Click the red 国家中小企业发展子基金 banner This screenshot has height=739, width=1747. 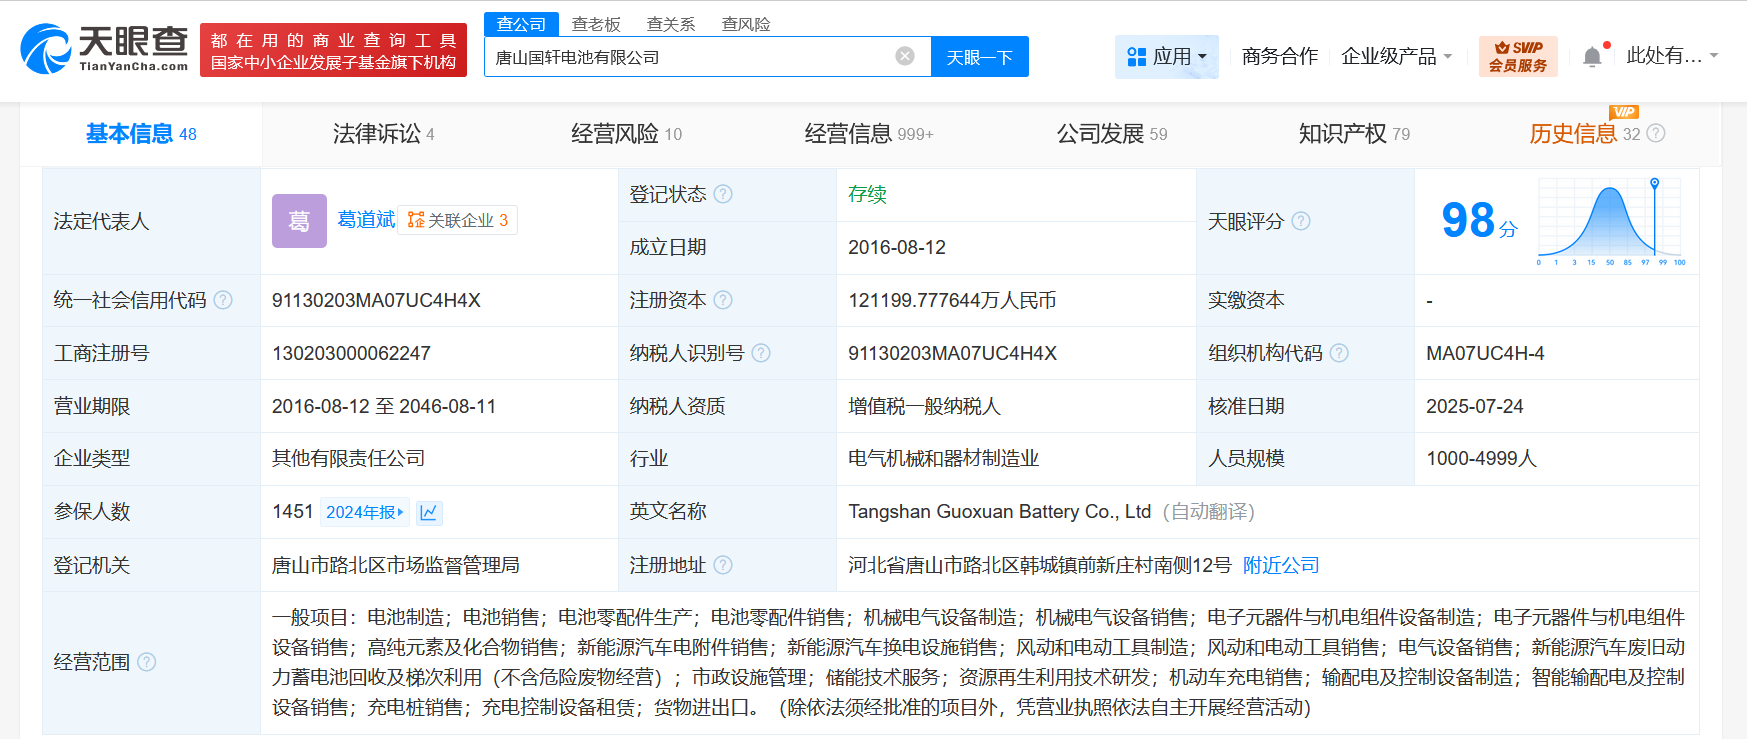333,50
